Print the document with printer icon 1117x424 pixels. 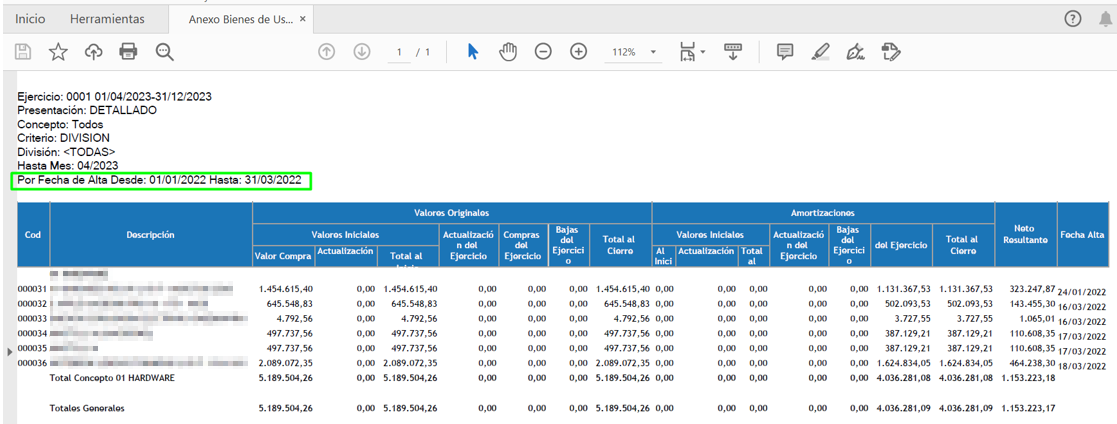click(128, 52)
